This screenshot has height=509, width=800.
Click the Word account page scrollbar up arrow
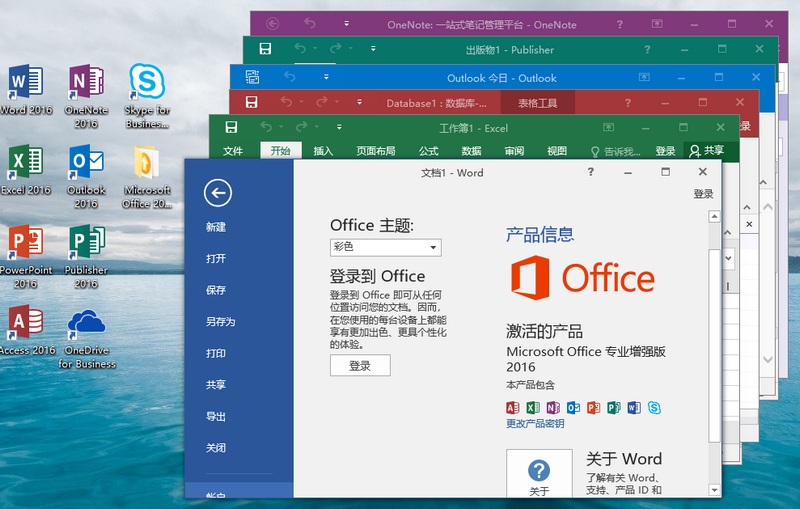[x=714, y=215]
